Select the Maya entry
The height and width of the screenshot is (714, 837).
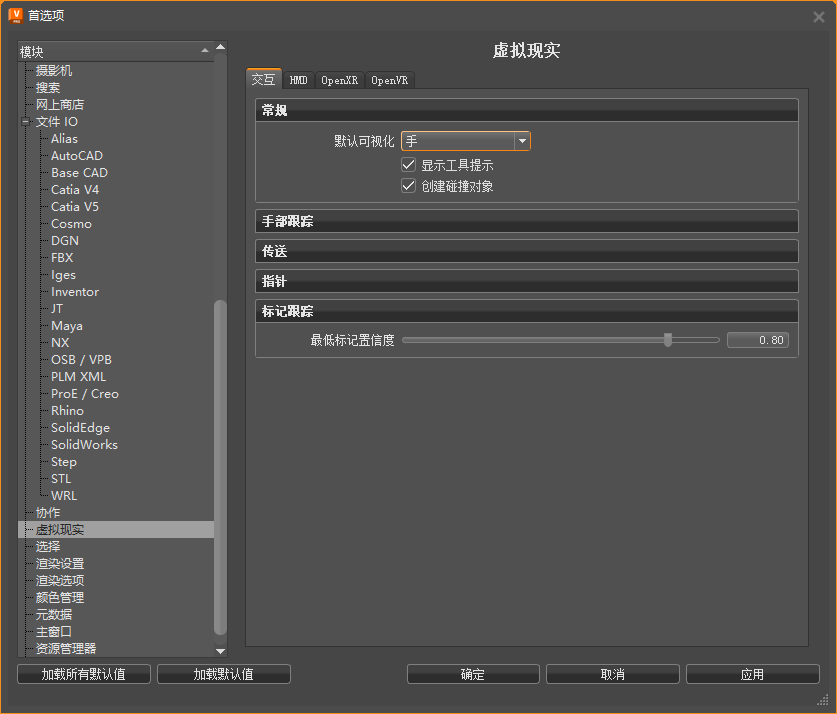[x=67, y=326]
